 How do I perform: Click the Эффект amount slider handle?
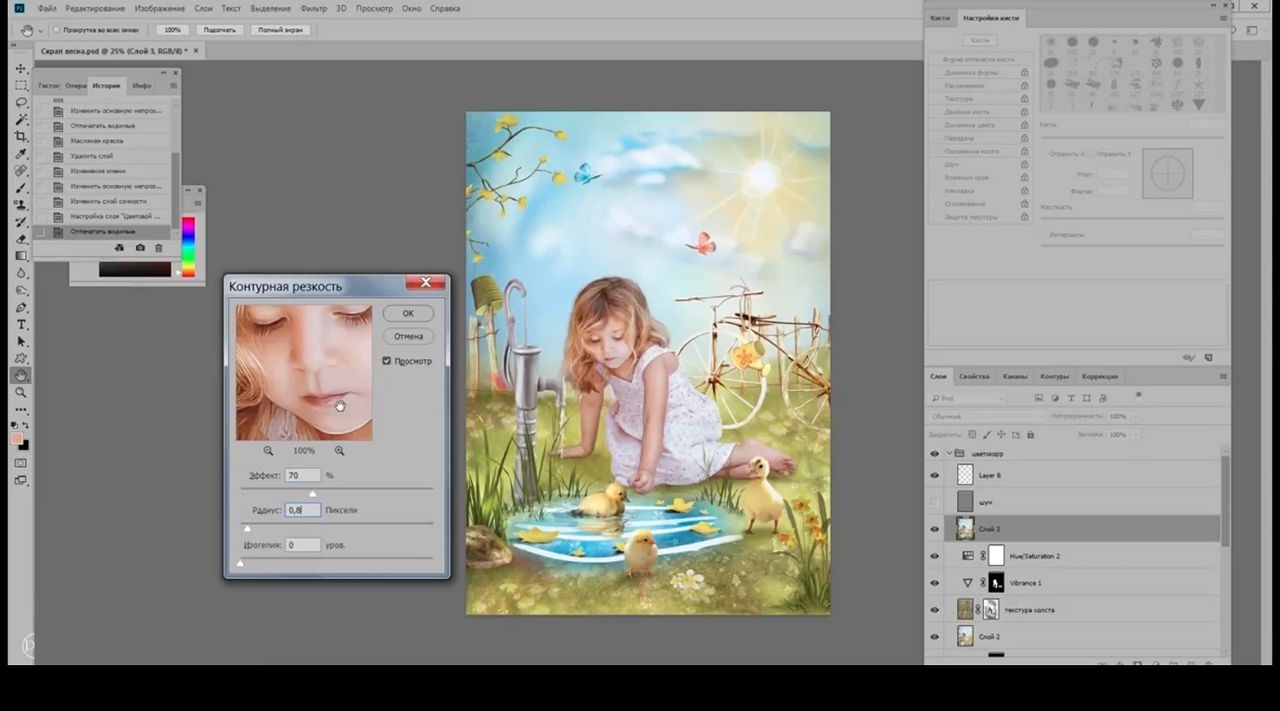(312, 494)
